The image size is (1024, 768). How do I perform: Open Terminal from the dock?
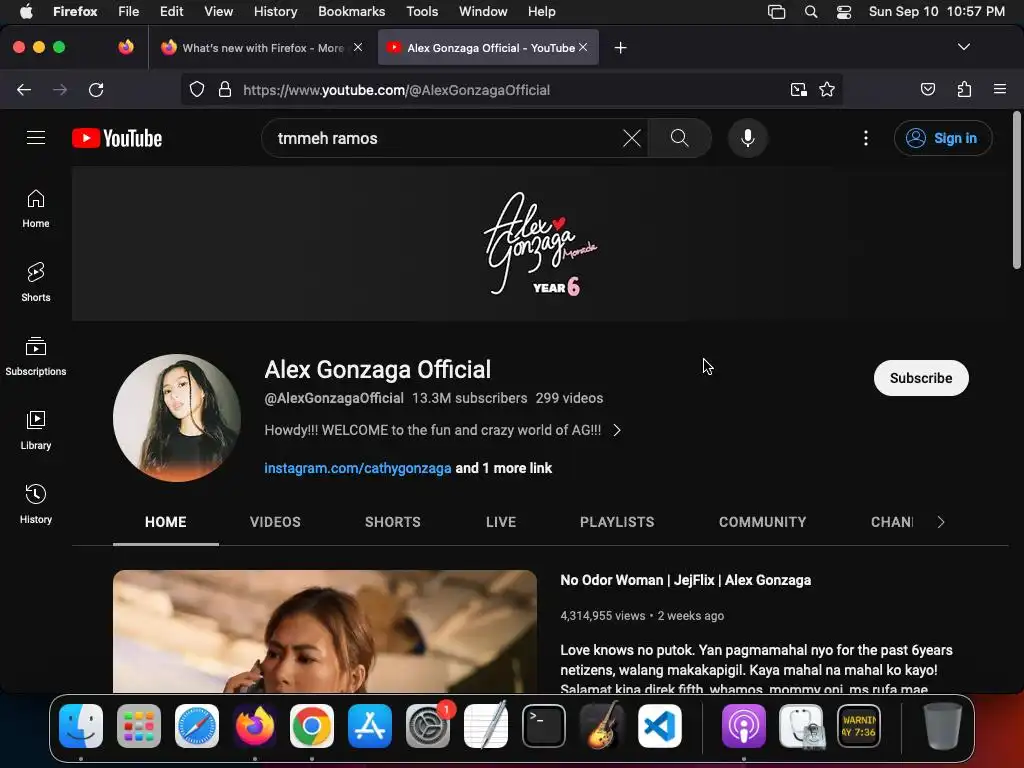[x=543, y=726]
